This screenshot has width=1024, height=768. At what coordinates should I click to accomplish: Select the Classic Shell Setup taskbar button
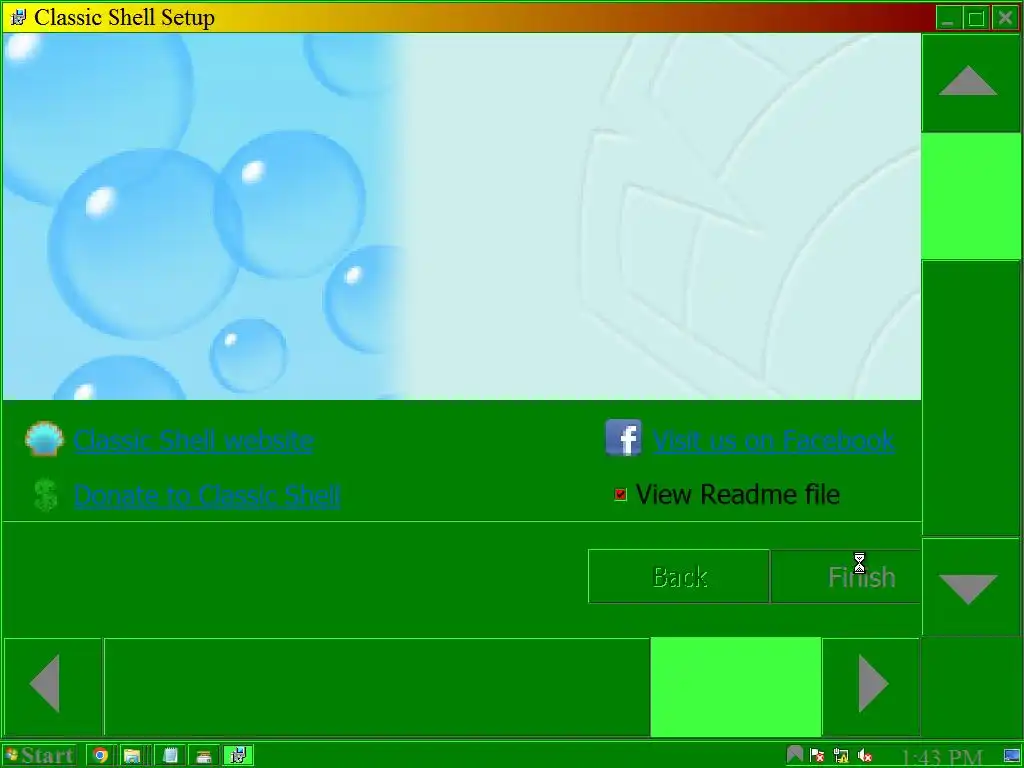point(238,756)
